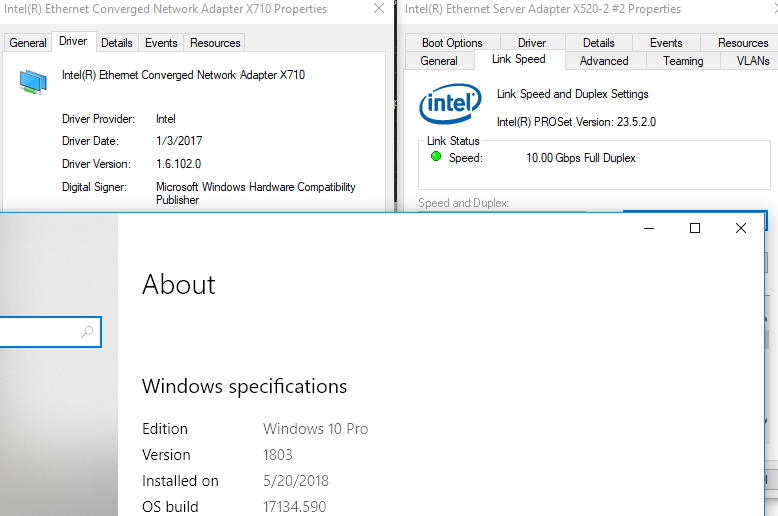Click Intel(R) PROSet Version: 23.5.2.0 text
Viewport: 778px width, 516px height.
[576, 122]
